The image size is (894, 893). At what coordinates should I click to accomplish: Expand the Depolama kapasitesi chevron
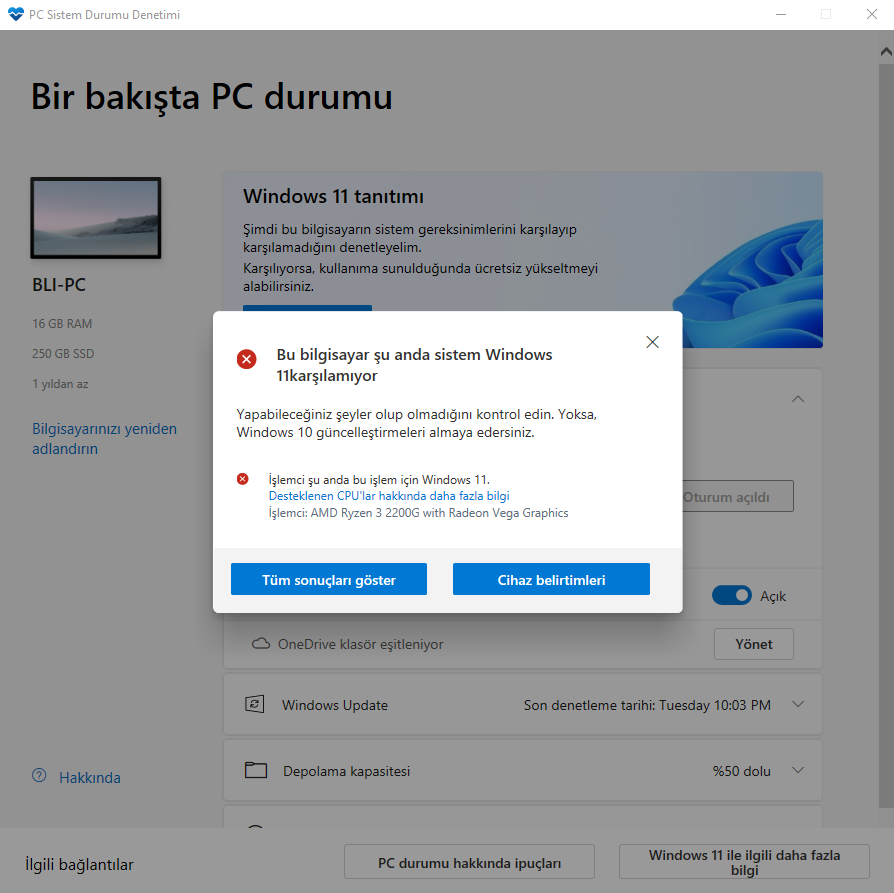pos(798,770)
